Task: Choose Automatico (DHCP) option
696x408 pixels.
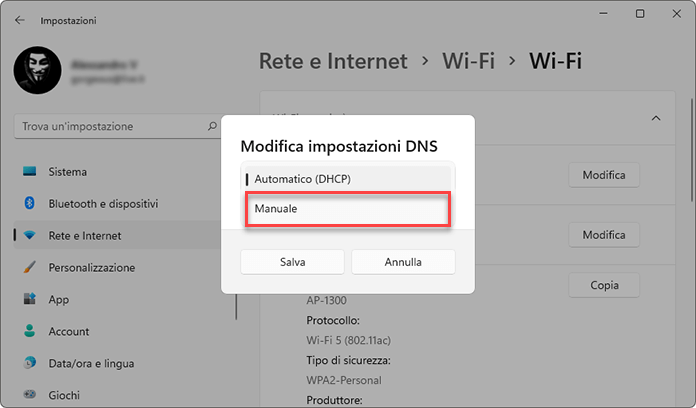Action: (347, 178)
